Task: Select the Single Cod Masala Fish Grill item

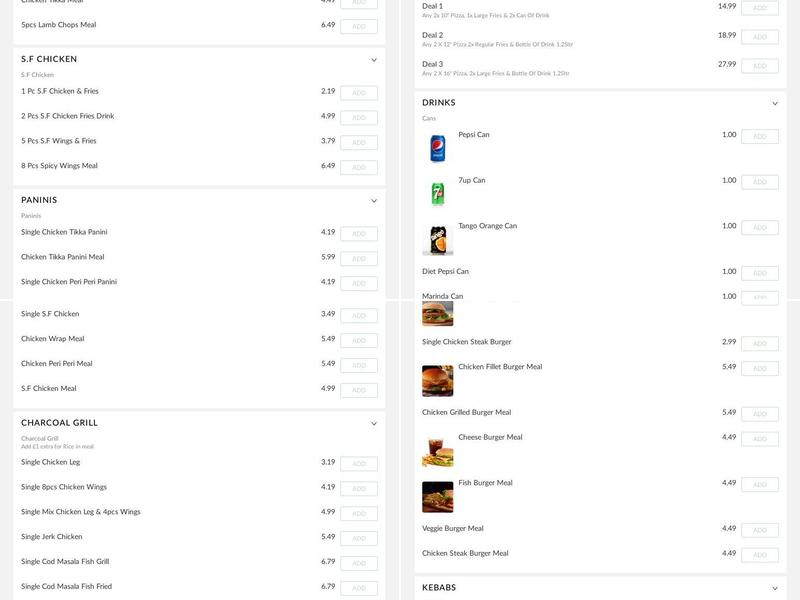Action: pyautogui.click(x=65, y=562)
